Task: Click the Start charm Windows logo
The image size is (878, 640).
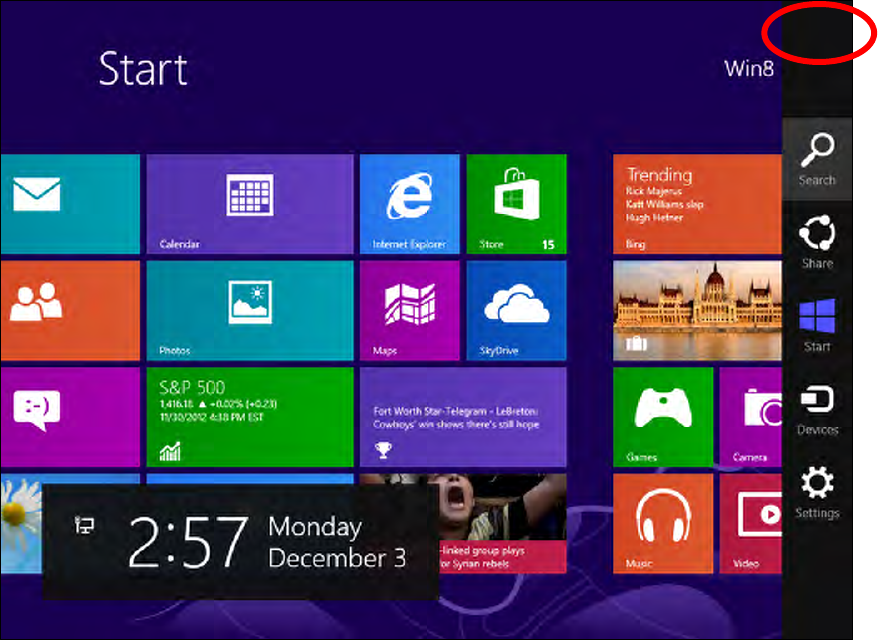Action: (x=817, y=316)
